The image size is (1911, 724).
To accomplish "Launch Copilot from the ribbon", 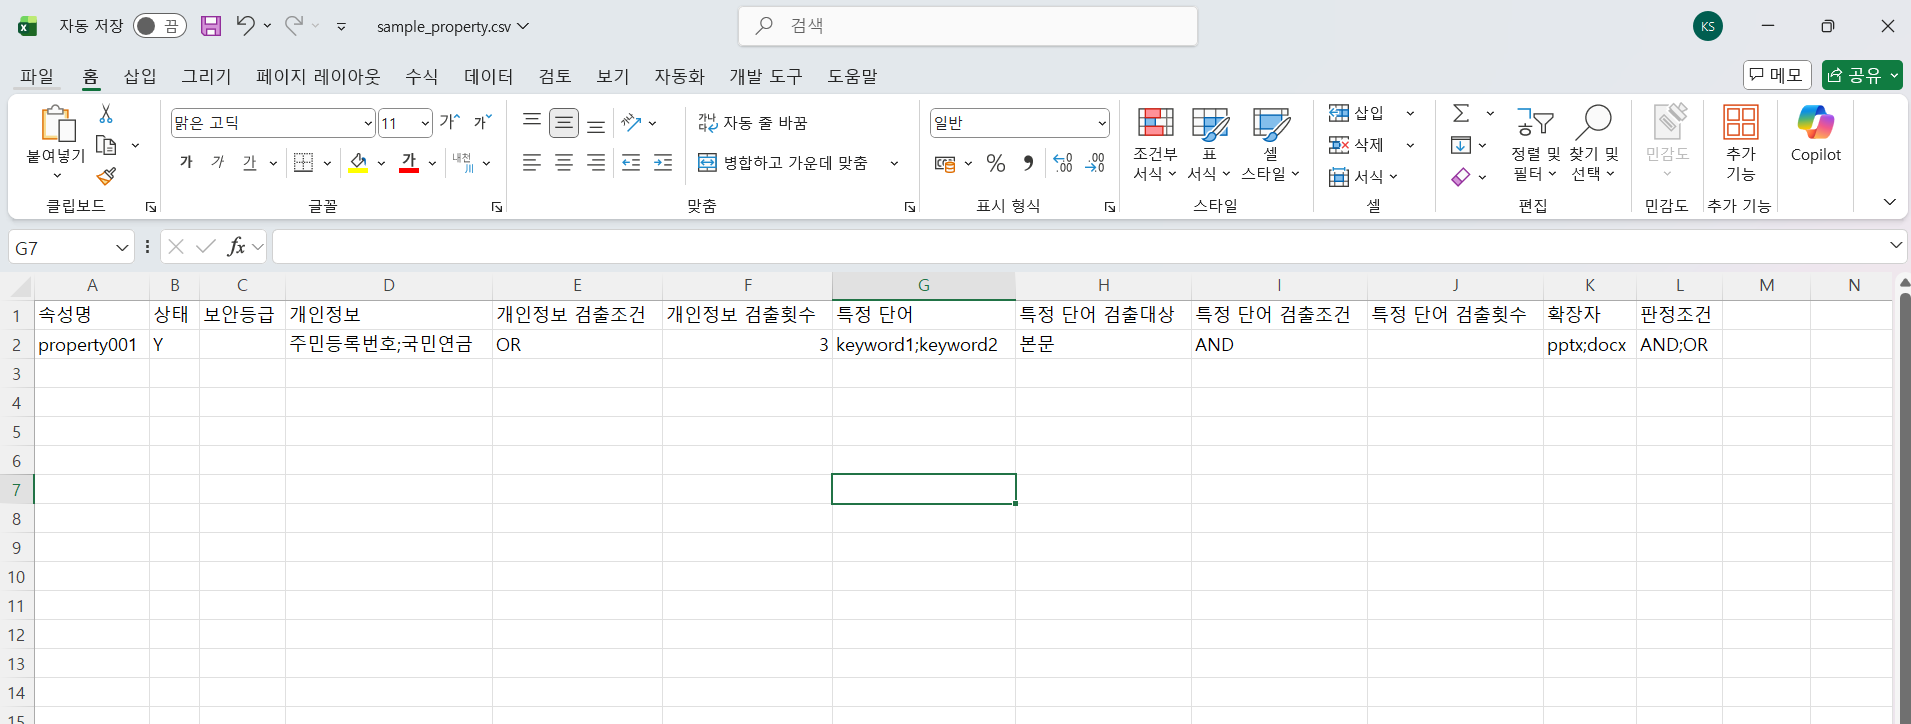I will [x=1815, y=134].
